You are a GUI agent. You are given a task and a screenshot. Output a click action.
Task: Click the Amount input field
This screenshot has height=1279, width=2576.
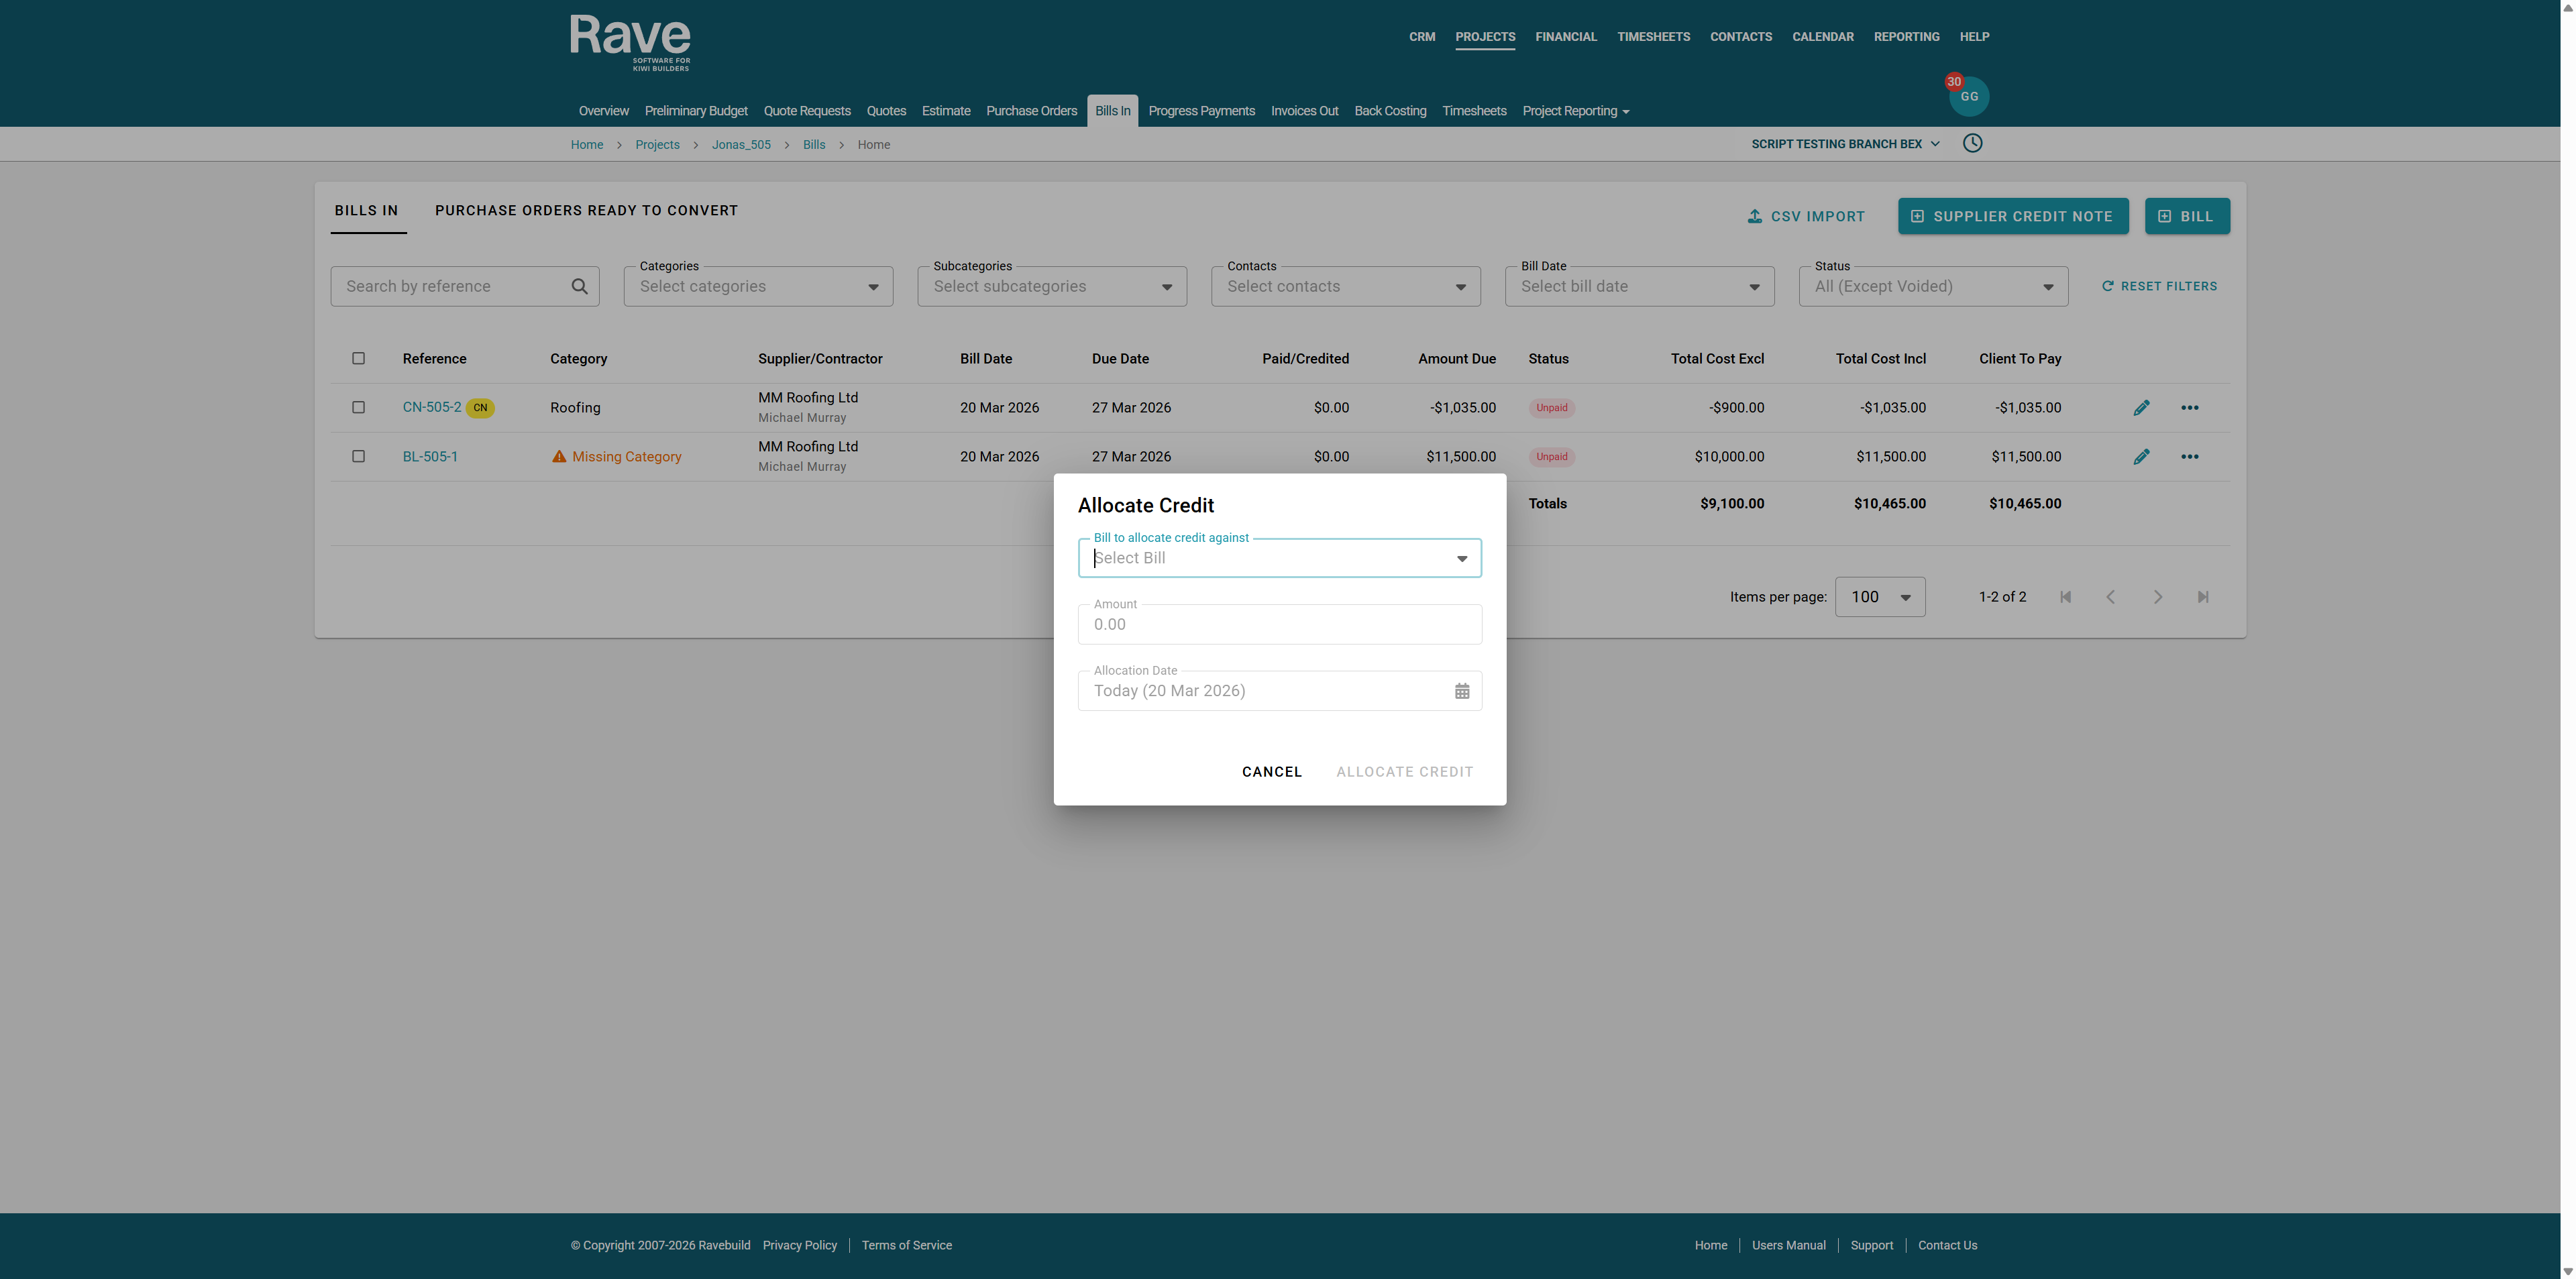(1278, 624)
